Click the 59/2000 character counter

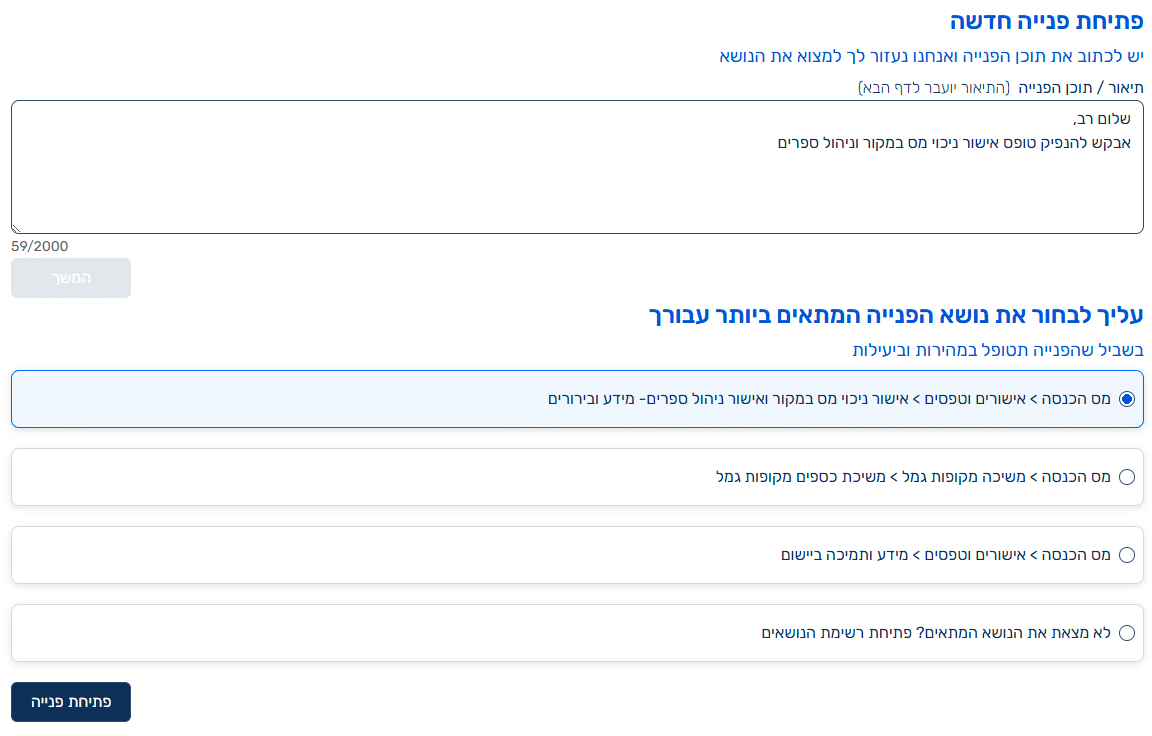pyautogui.click(x=40, y=246)
